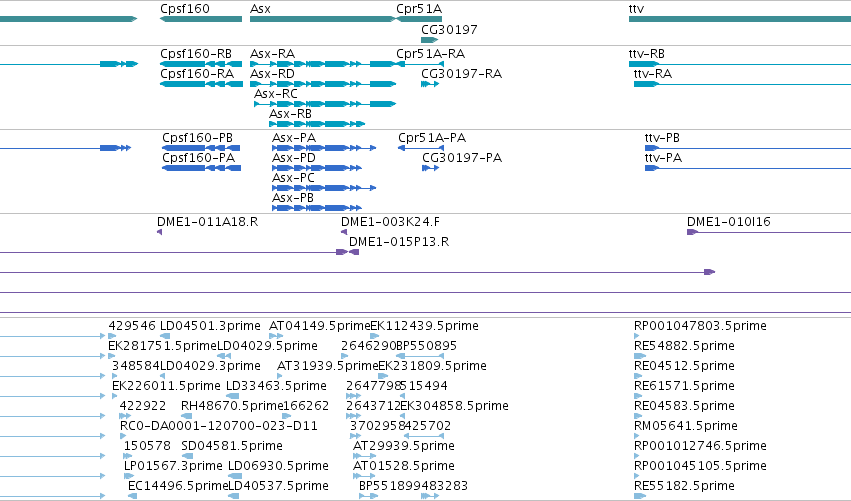Click the Asx-RD transcript label
Viewport: 851px width, 501px height.
pyautogui.click(x=272, y=74)
